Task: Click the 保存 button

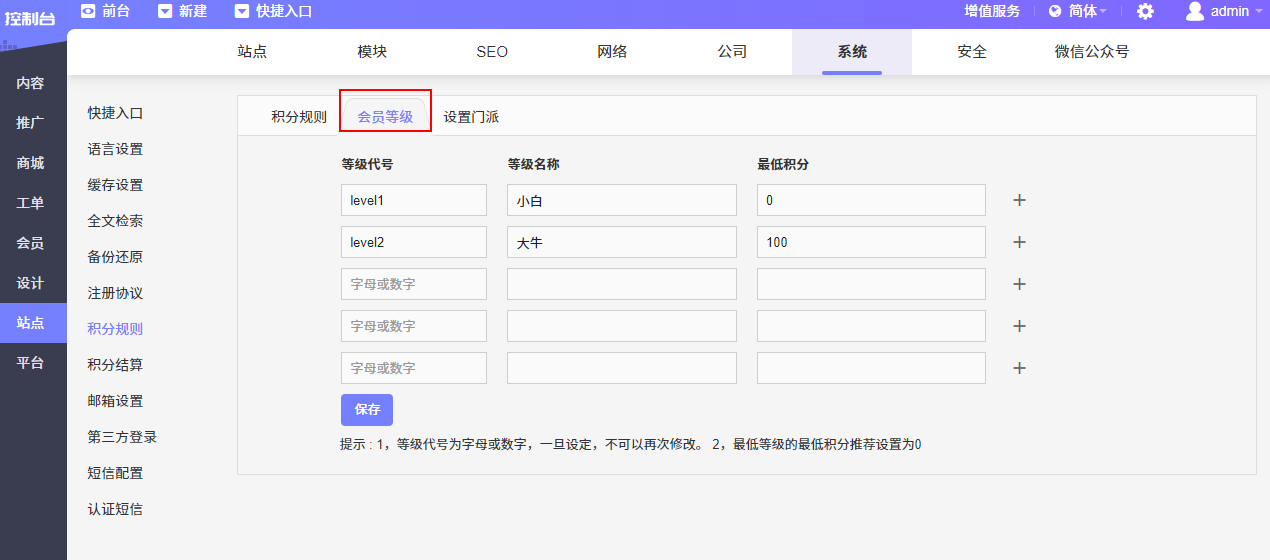Action: pyautogui.click(x=366, y=410)
